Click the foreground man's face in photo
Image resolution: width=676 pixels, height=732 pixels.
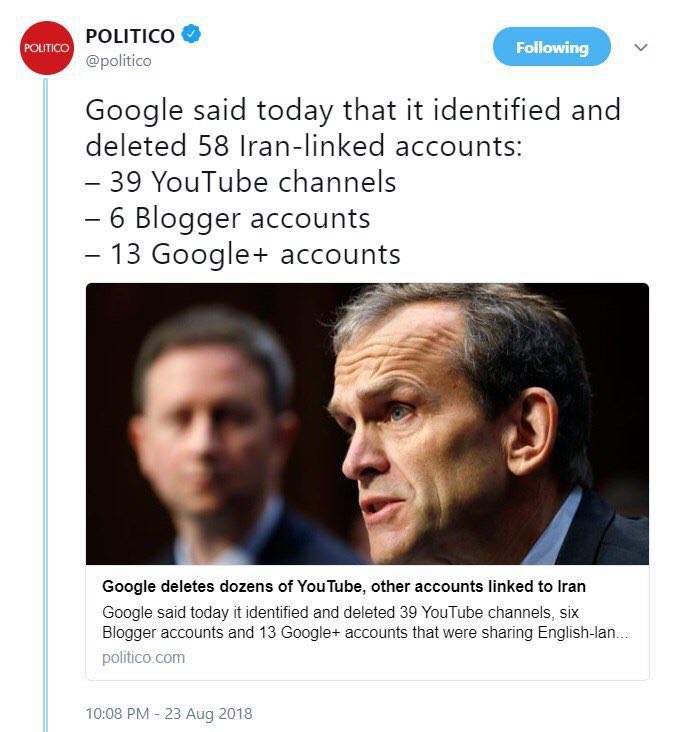point(420,440)
